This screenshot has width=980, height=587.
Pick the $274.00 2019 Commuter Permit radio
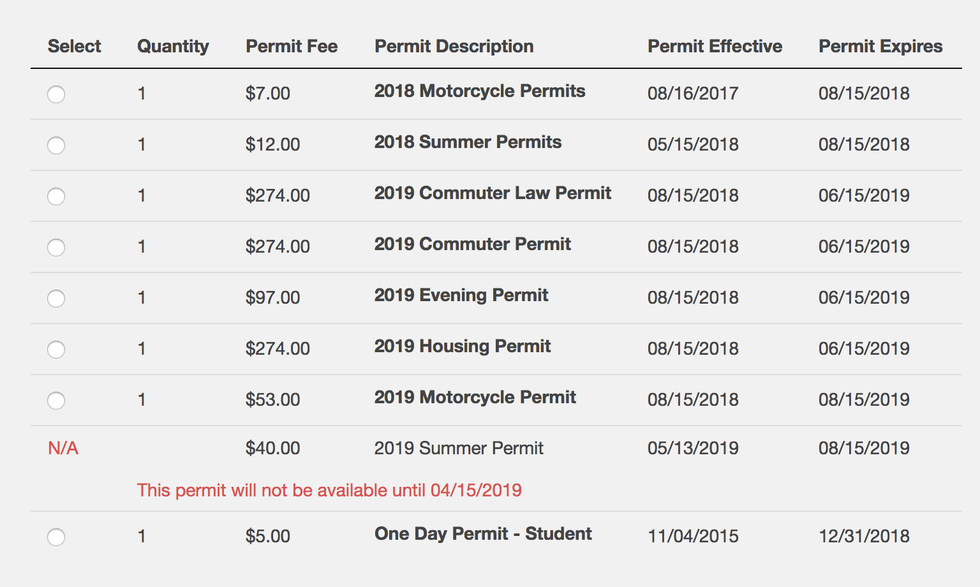(56, 247)
